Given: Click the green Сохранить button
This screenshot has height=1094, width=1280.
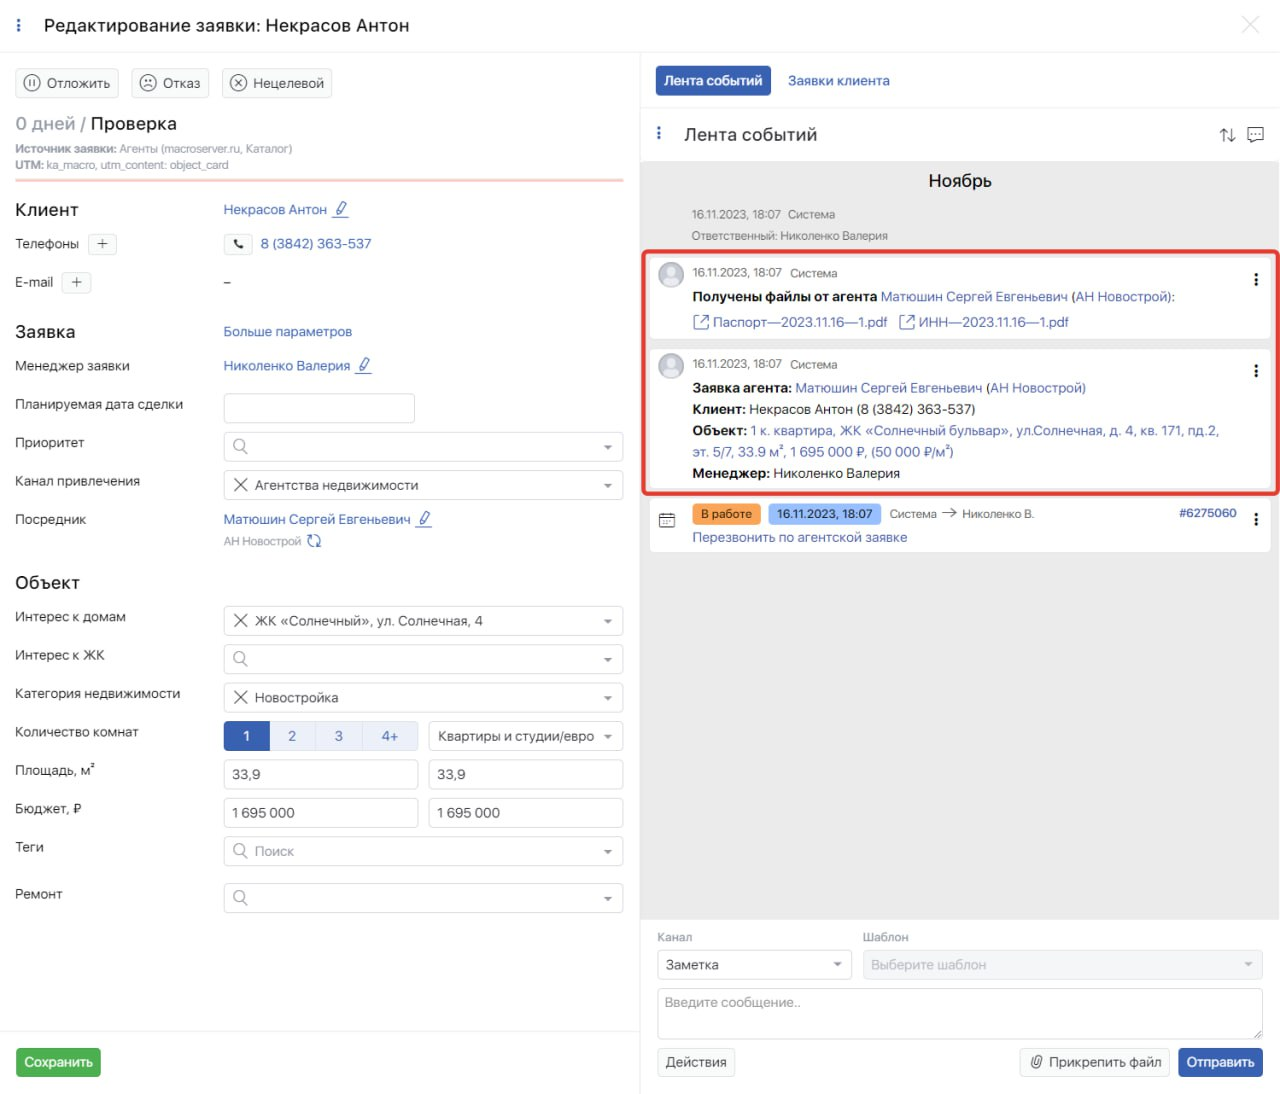Looking at the screenshot, I should click(x=58, y=1062).
